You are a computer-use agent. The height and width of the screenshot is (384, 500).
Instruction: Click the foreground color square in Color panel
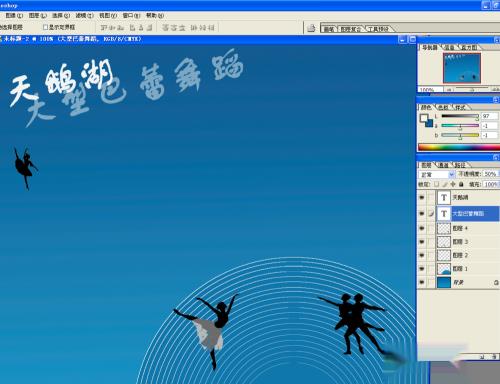tap(424, 118)
